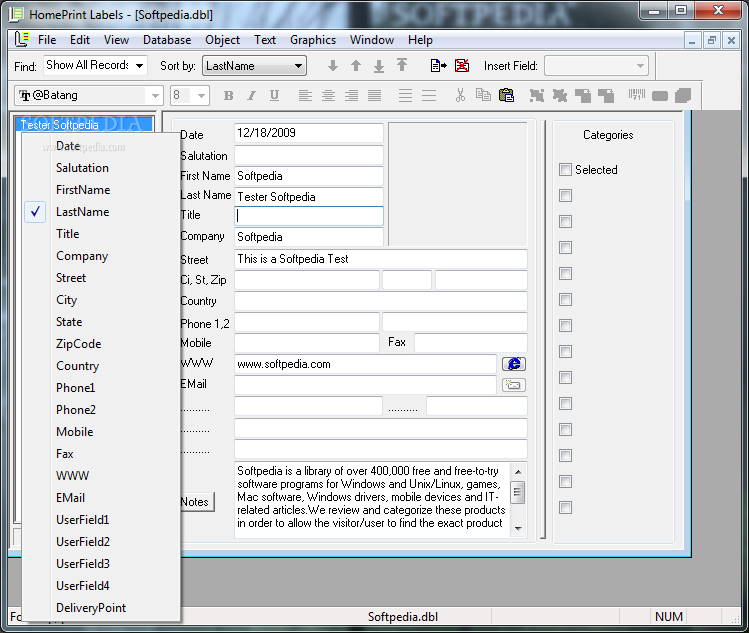Align text left
This screenshot has height=633, width=749.
click(x=305, y=96)
